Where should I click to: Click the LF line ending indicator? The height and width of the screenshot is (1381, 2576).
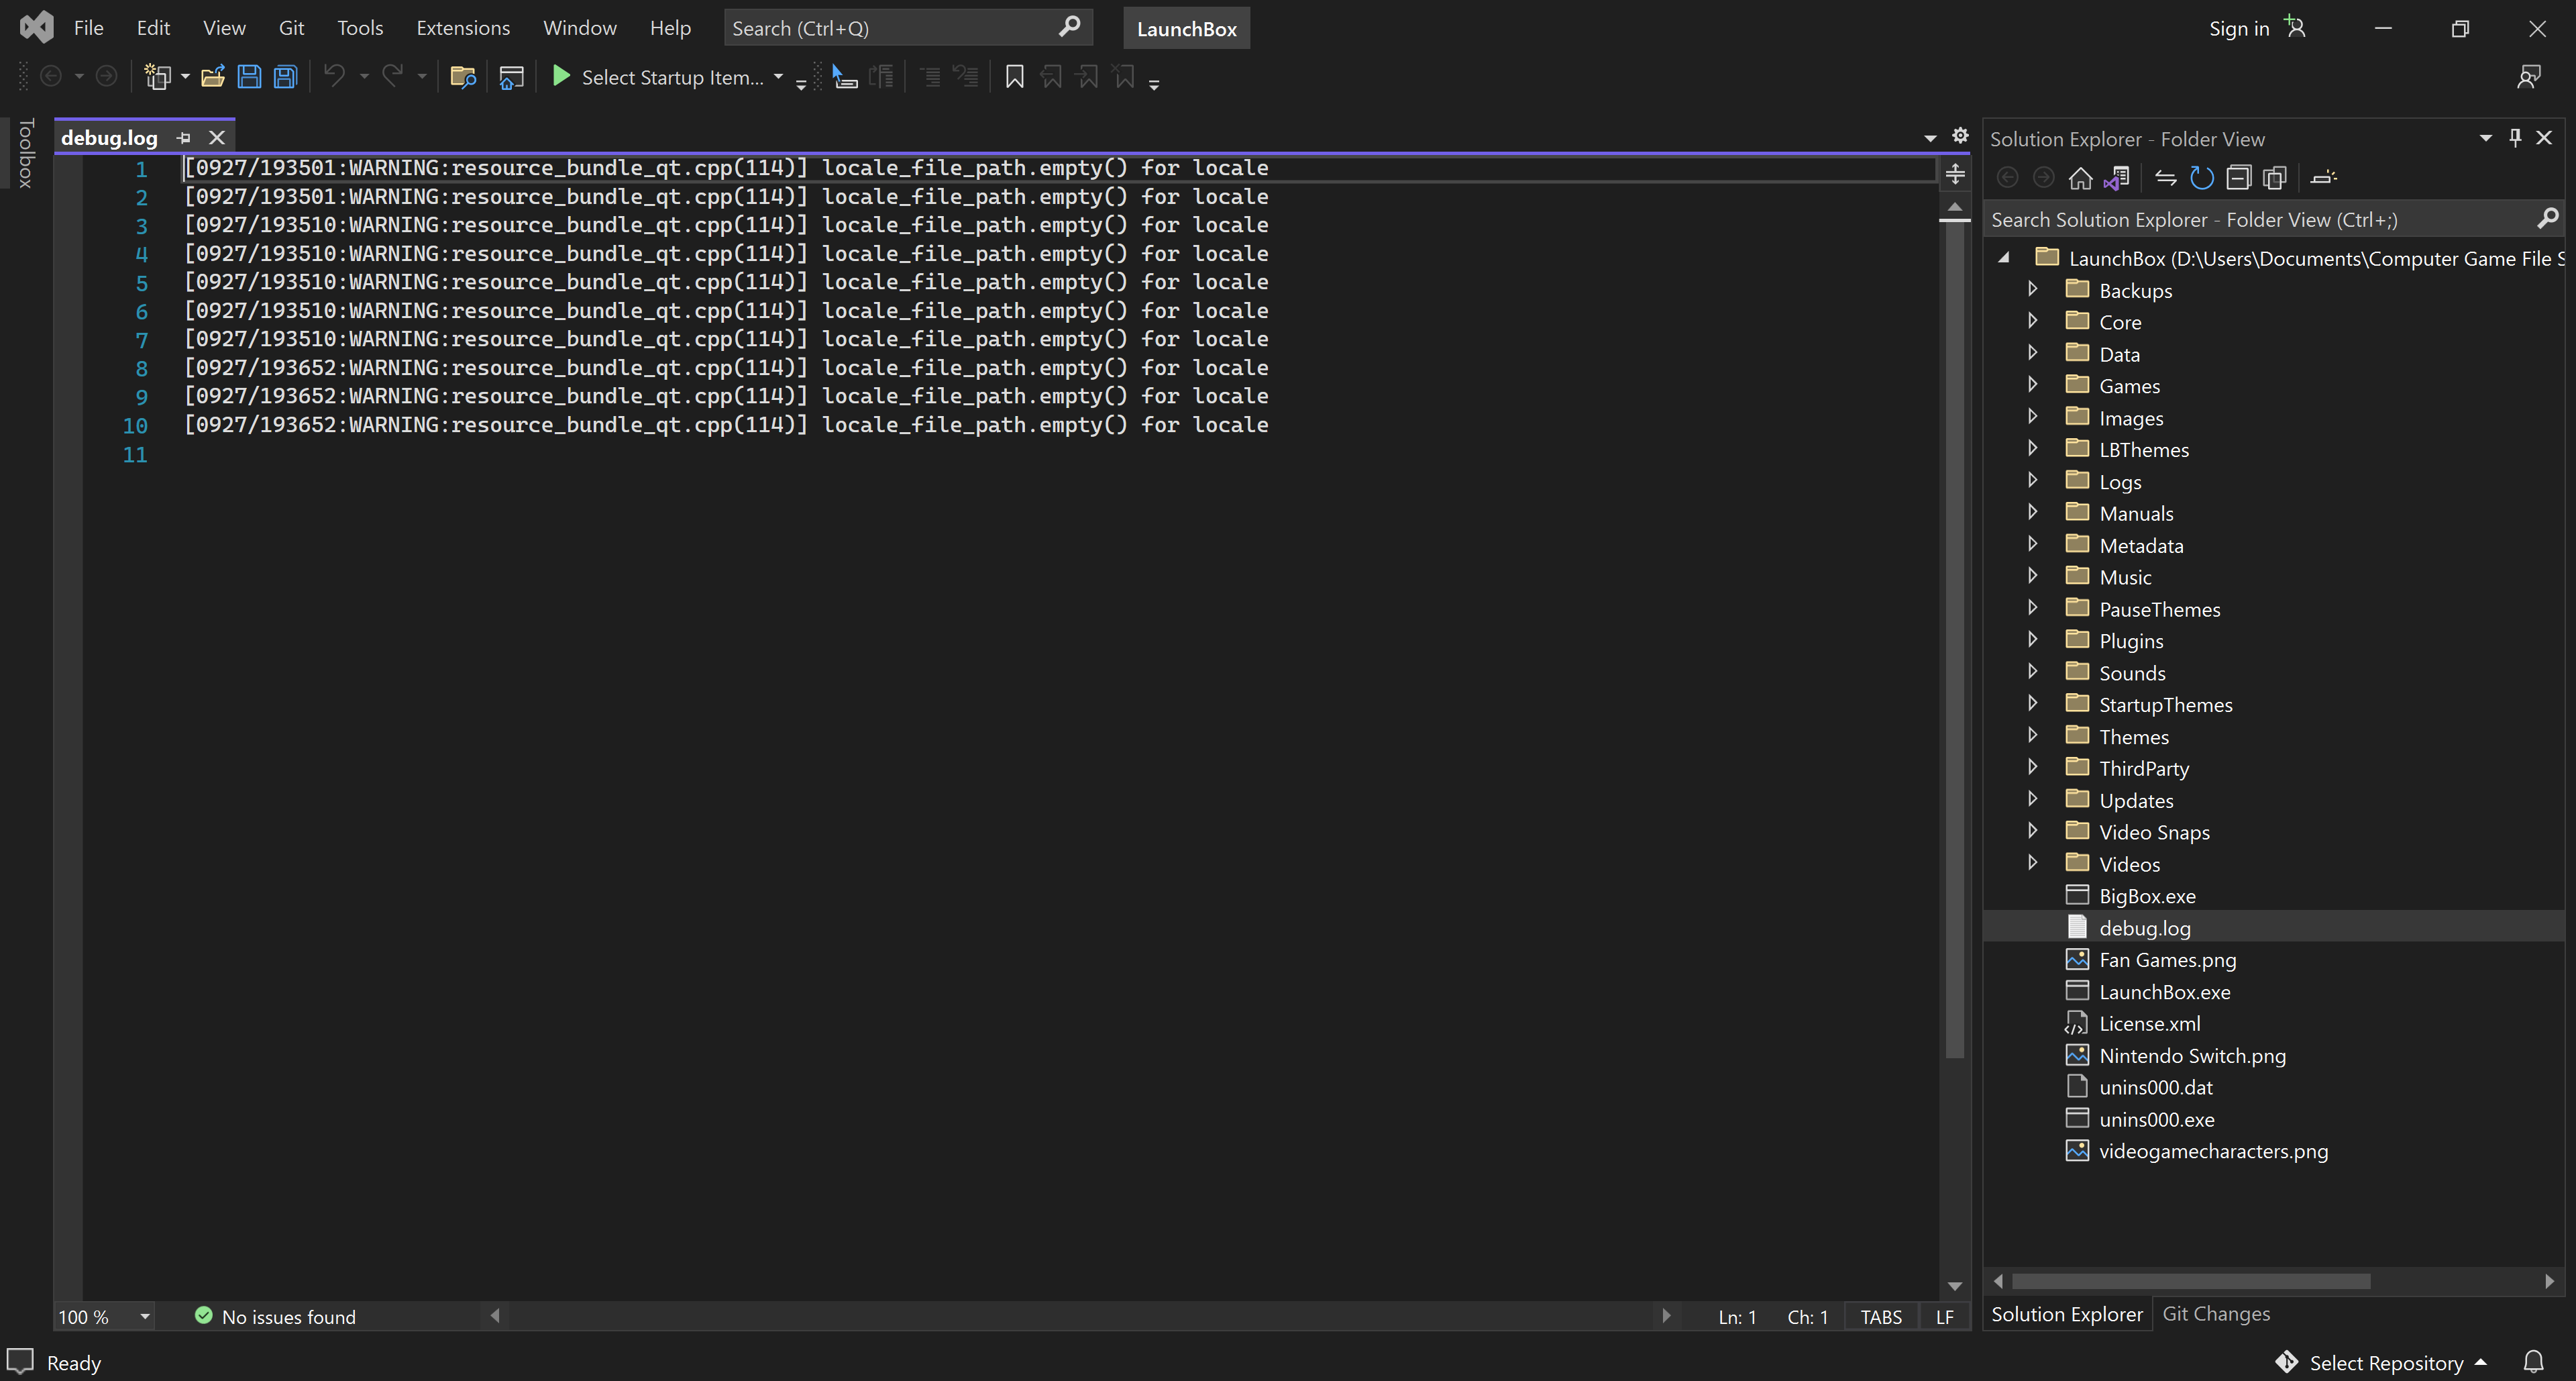tap(1944, 1317)
